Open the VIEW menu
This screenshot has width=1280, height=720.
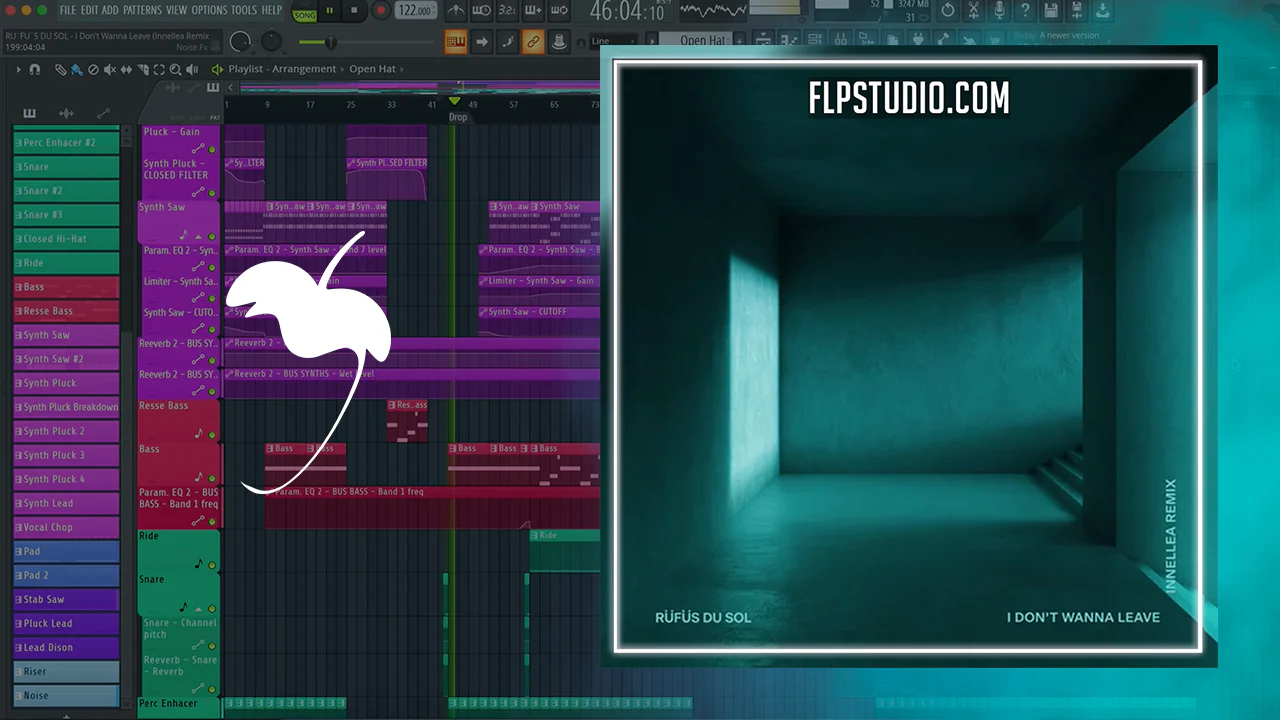177,10
